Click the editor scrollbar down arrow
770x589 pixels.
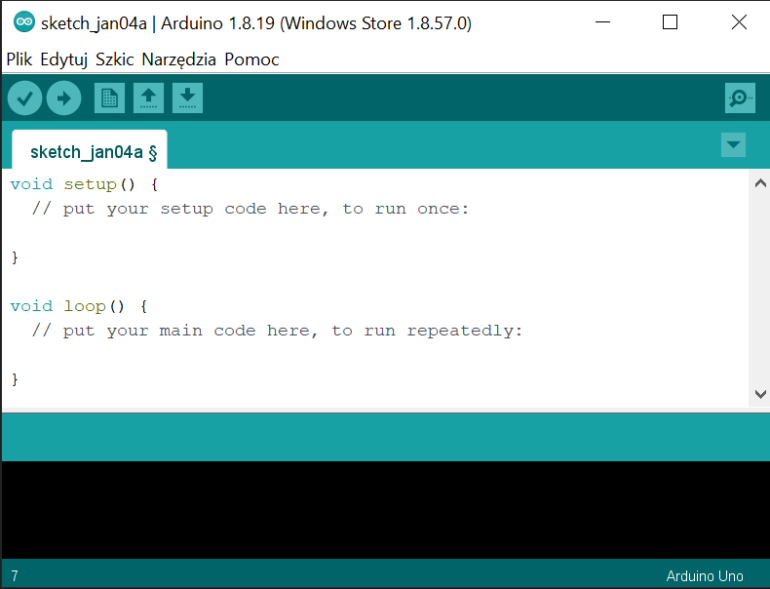[x=760, y=394]
